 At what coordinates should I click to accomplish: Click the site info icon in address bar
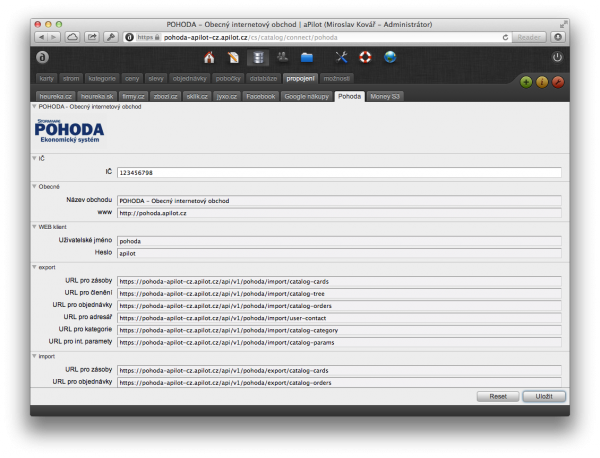click(129, 37)
